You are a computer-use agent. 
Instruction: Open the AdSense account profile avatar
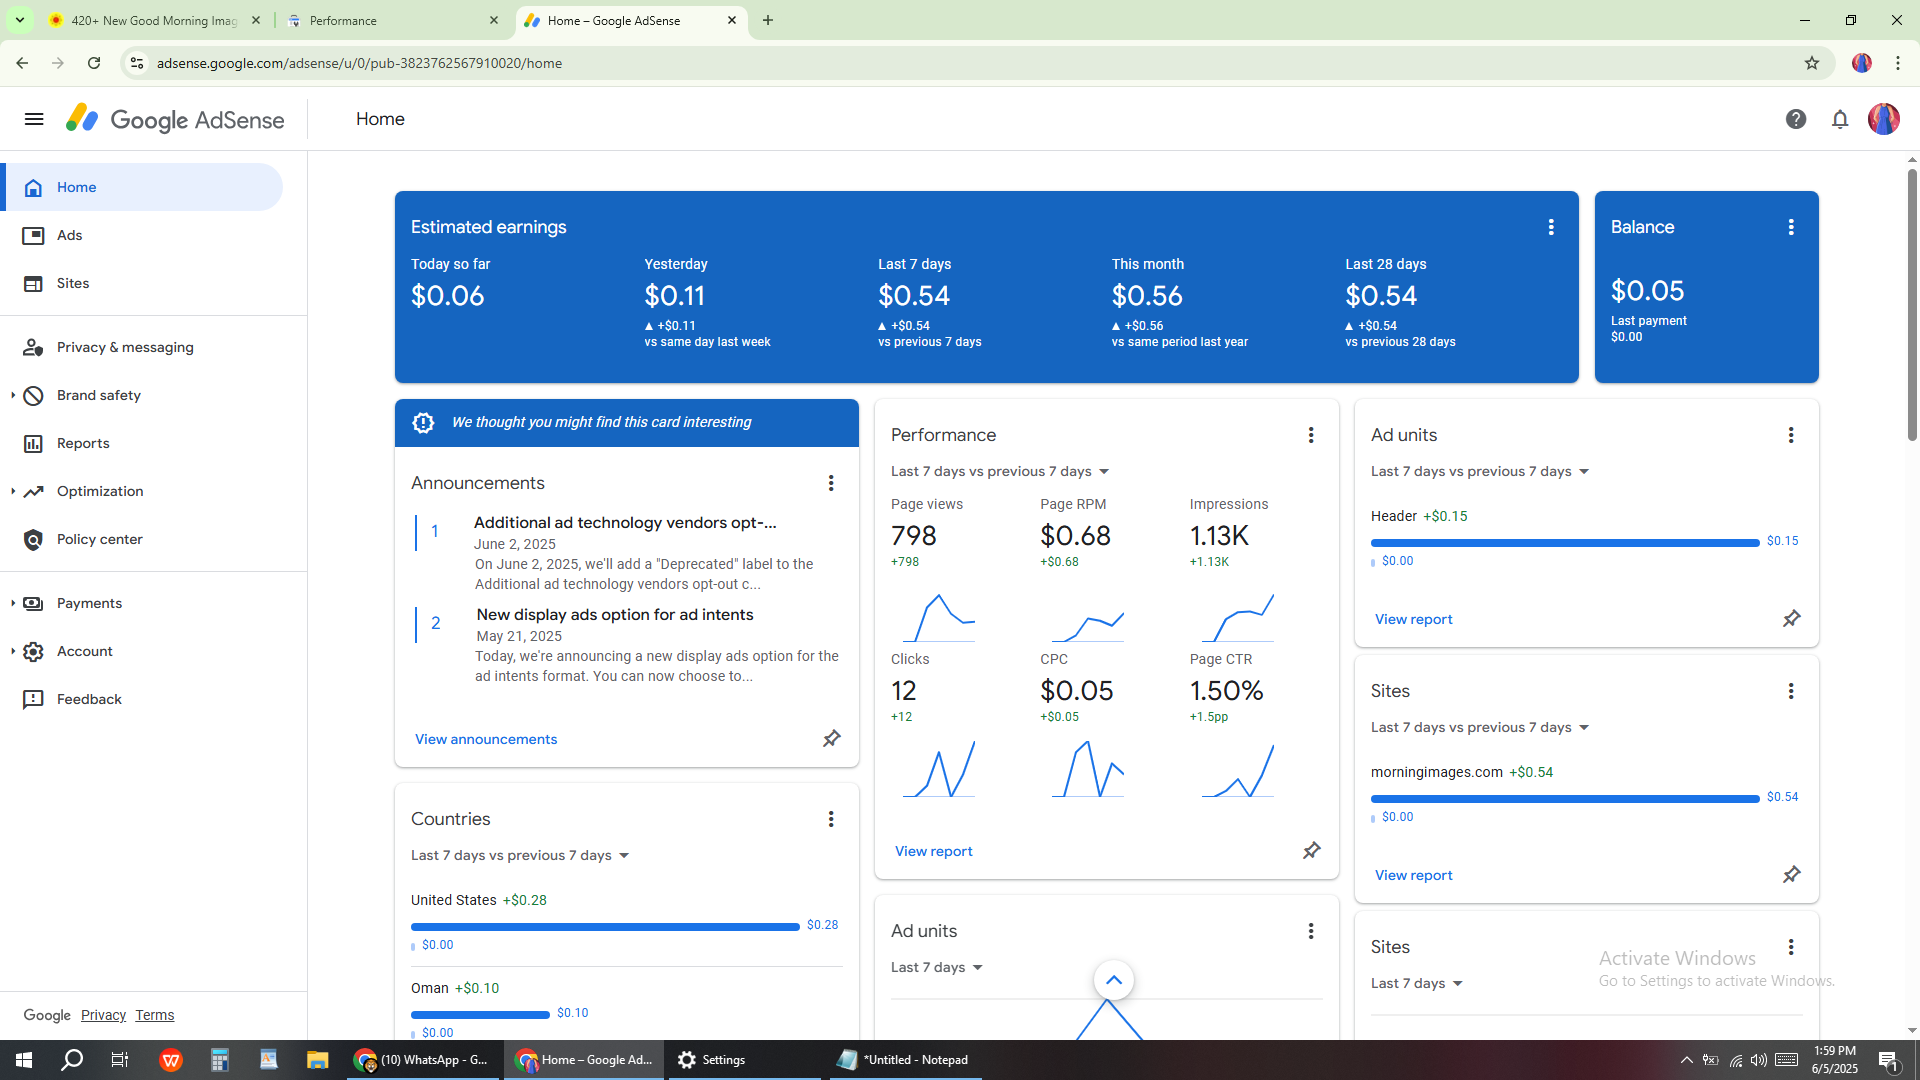[1884, 119]
